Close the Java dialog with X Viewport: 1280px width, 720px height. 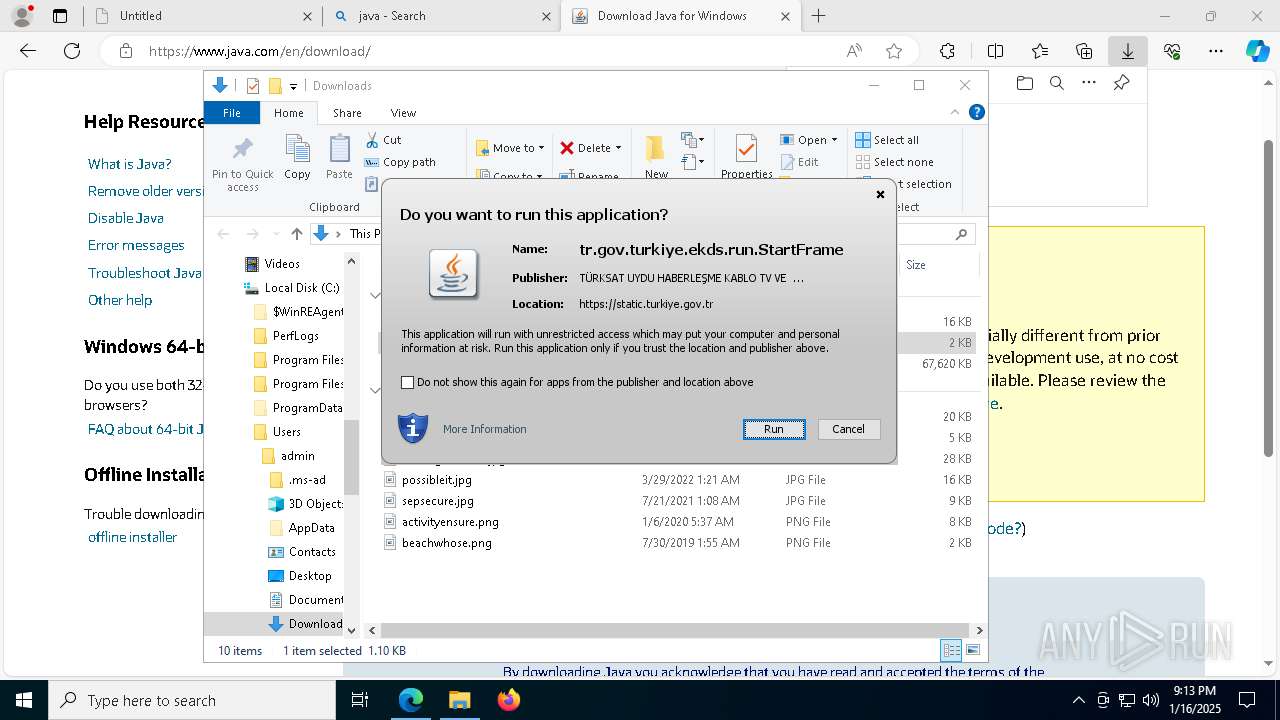tap(880, 194)
